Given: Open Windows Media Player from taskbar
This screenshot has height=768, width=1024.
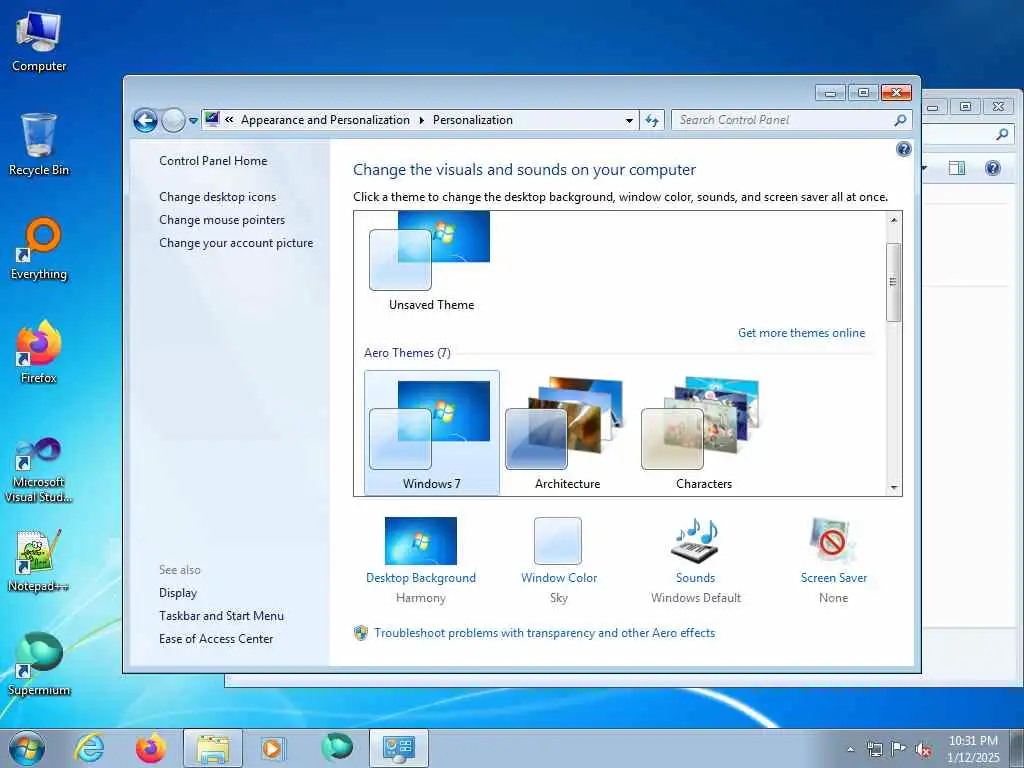Looking at the screenshot, I should (x=273, y=748).
